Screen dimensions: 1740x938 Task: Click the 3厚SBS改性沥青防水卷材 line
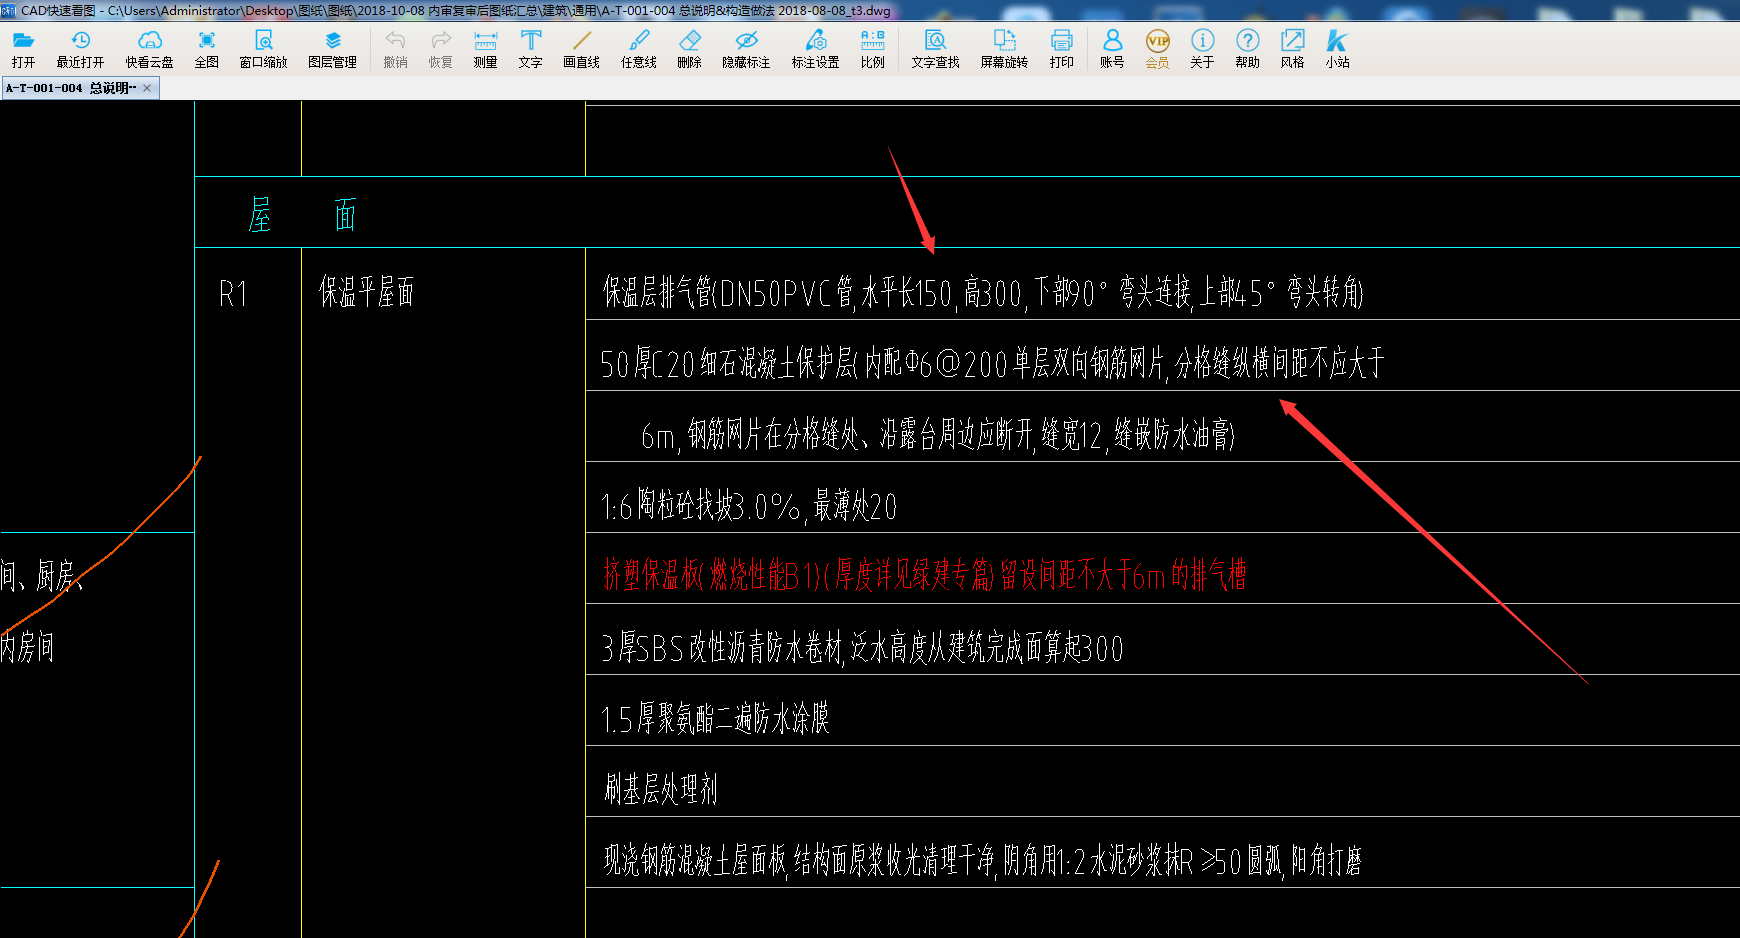862,648
